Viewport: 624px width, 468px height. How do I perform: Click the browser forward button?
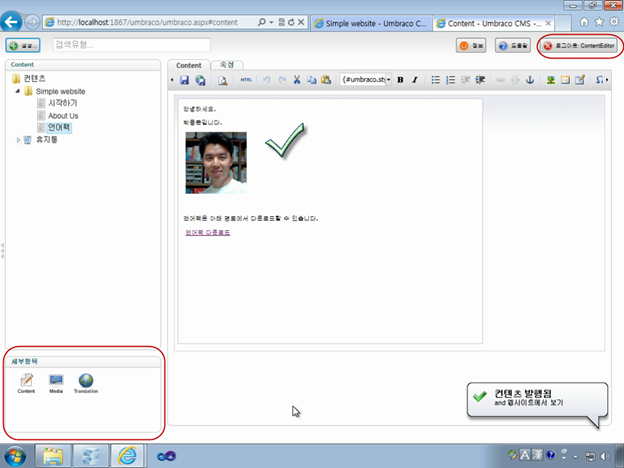32,22
